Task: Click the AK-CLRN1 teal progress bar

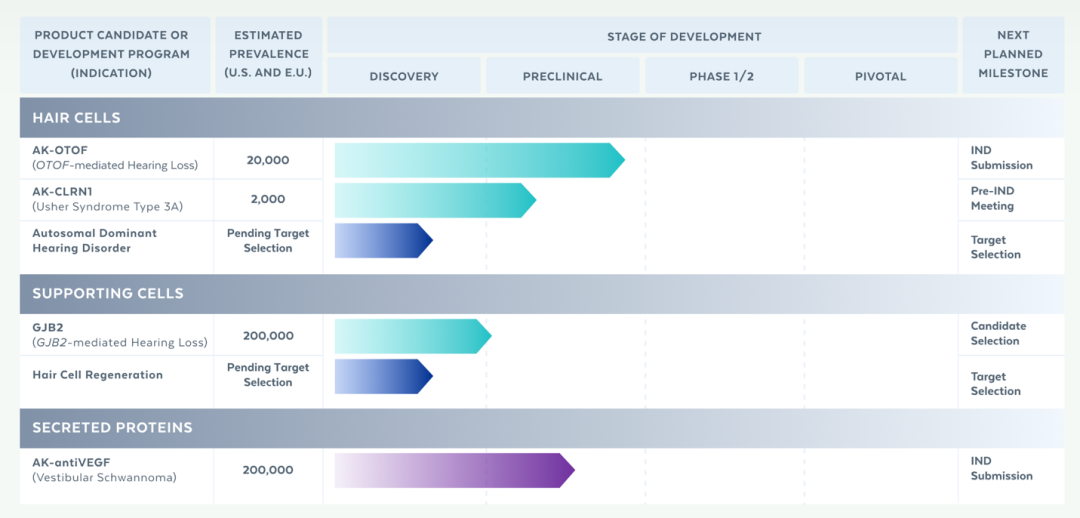Action: [x=435, y=200]
